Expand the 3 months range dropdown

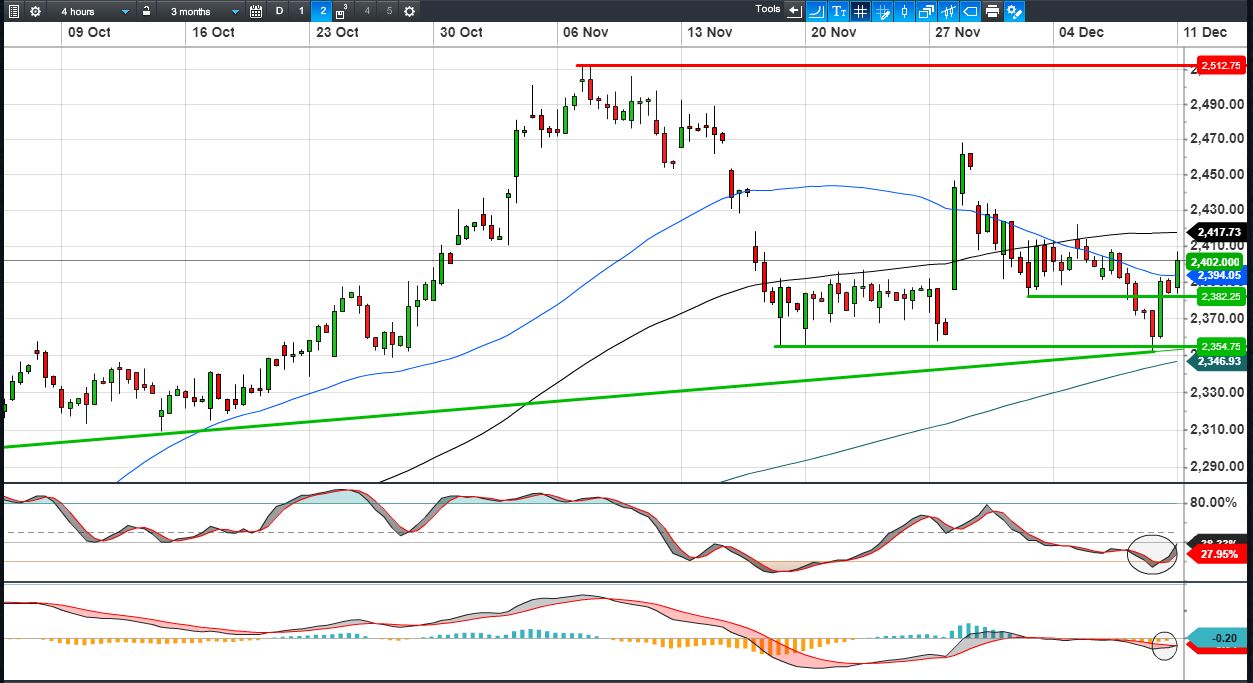coord(203,11)
